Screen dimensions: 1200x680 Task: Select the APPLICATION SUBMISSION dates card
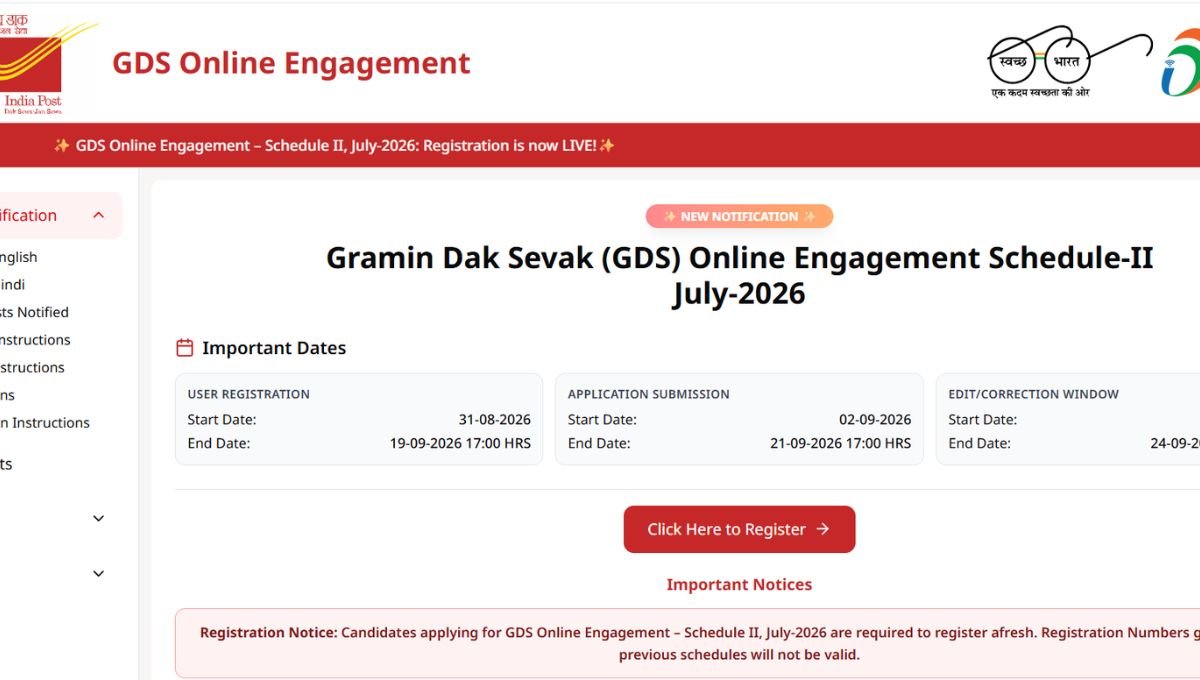coord(739,419)
